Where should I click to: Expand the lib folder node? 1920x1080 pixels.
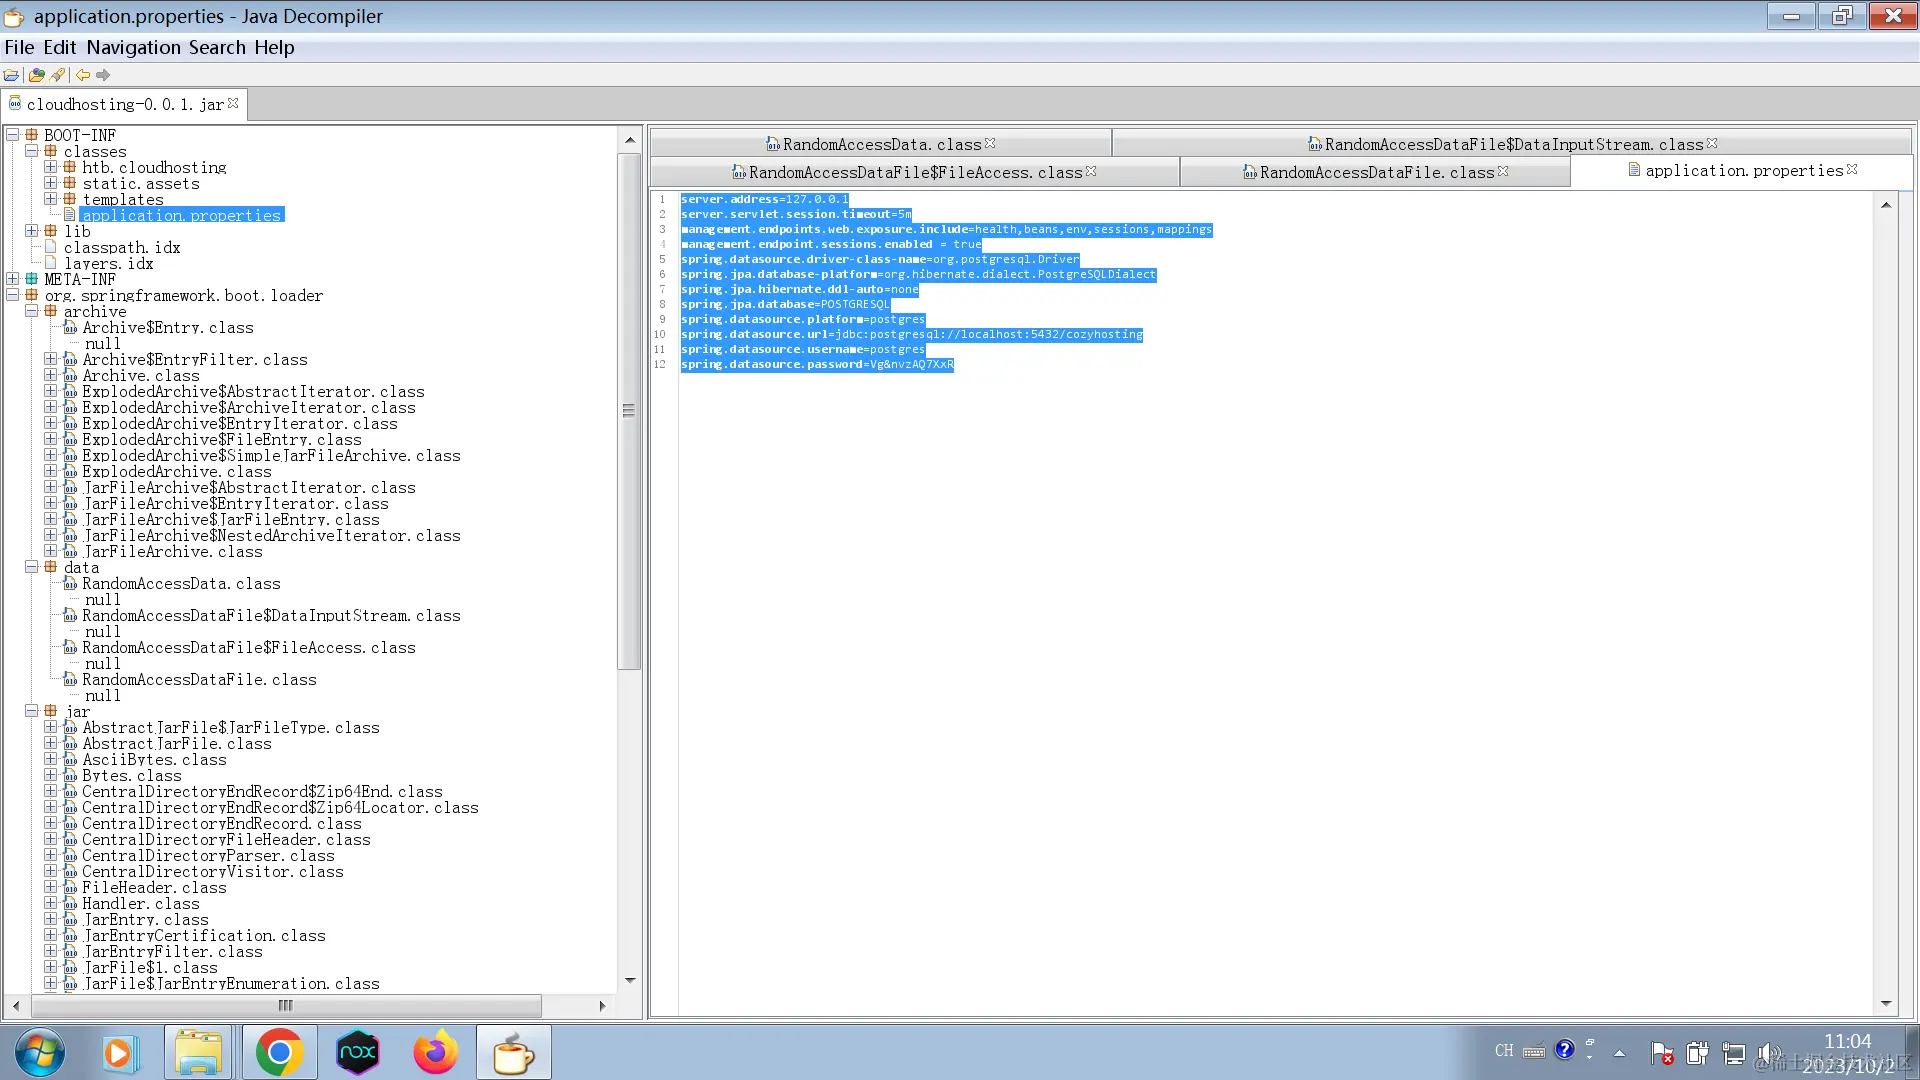tap(32, 231)
